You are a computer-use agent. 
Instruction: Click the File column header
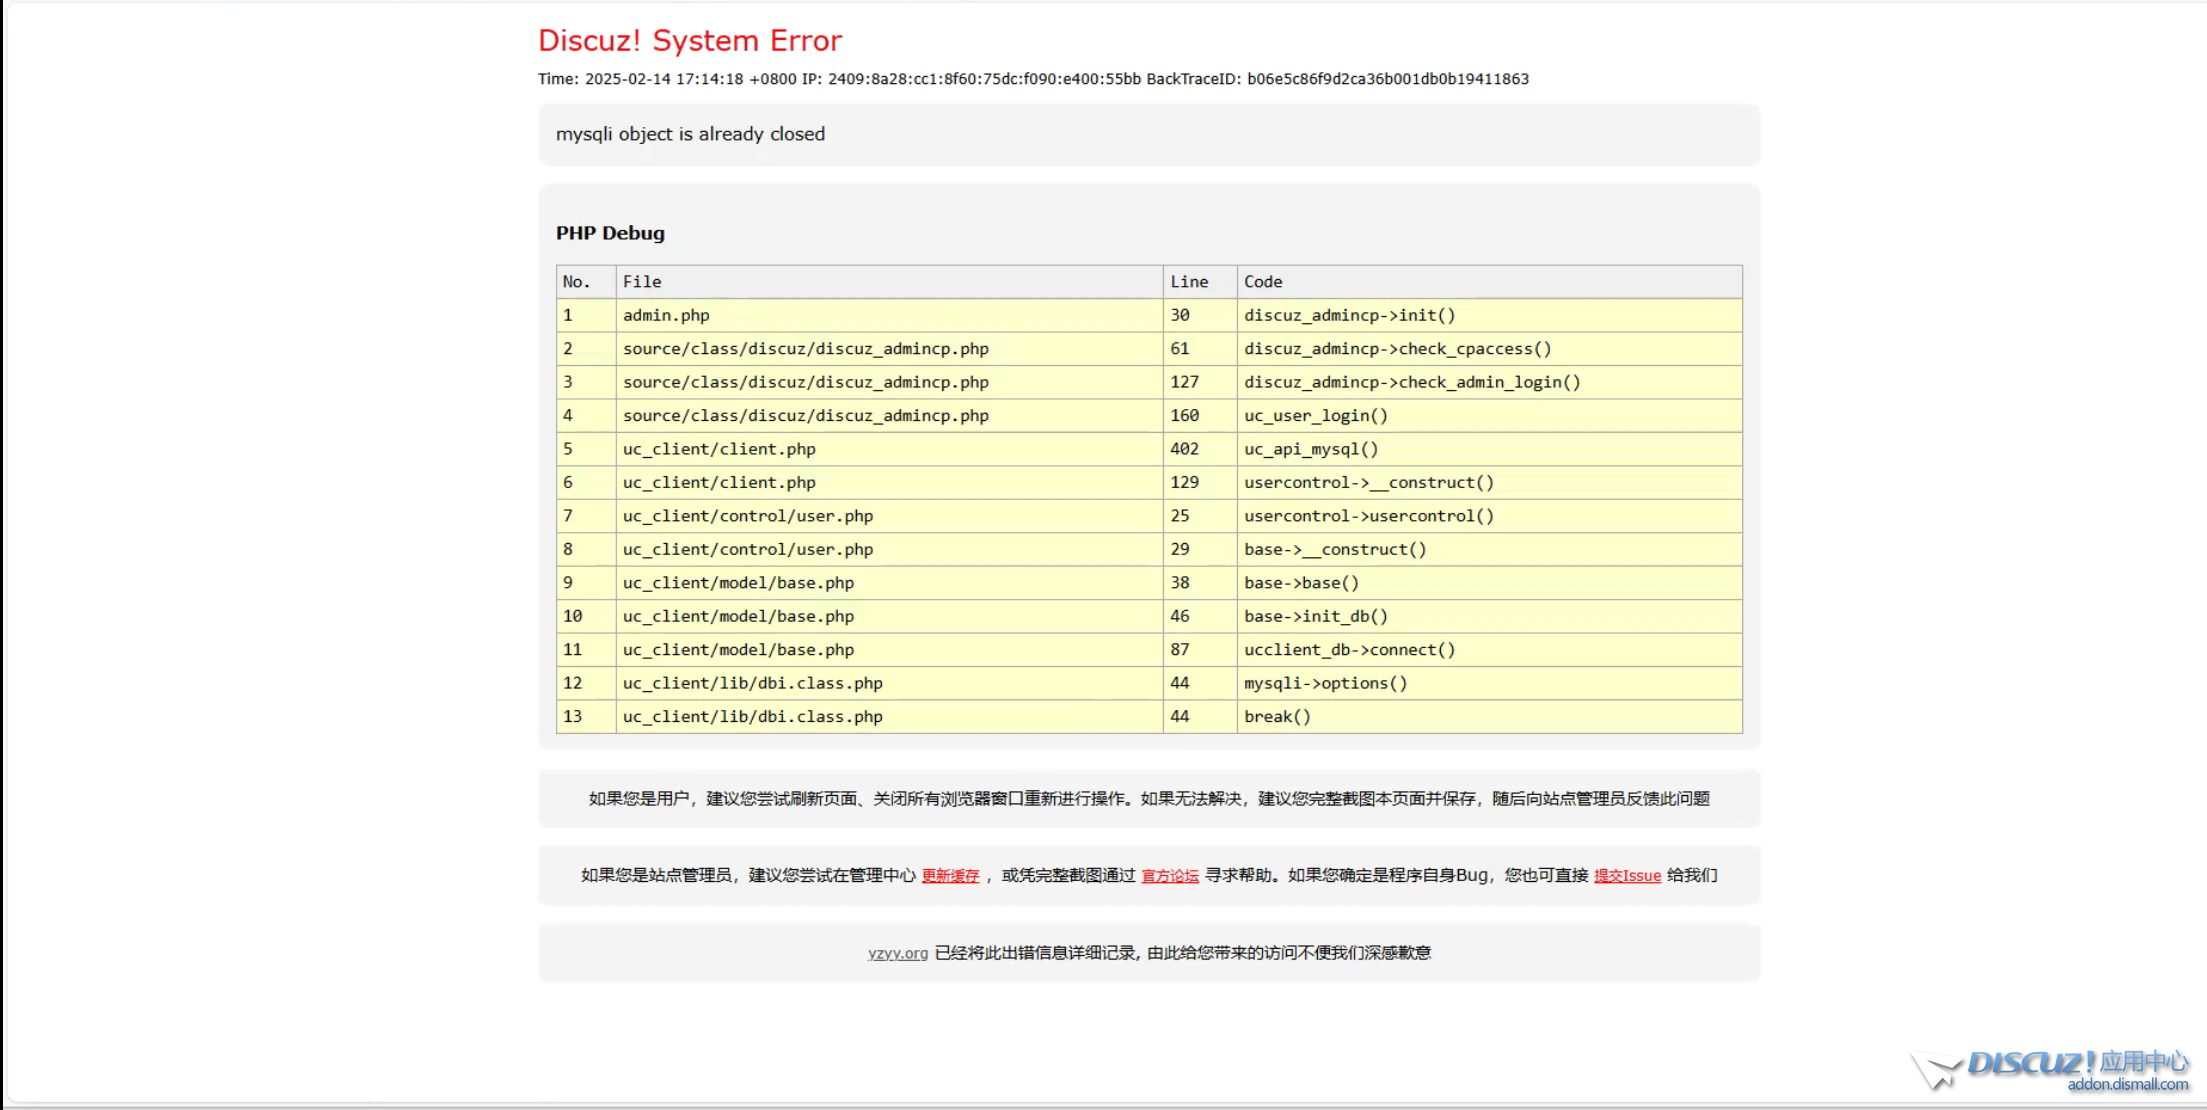tap(642, 282)
